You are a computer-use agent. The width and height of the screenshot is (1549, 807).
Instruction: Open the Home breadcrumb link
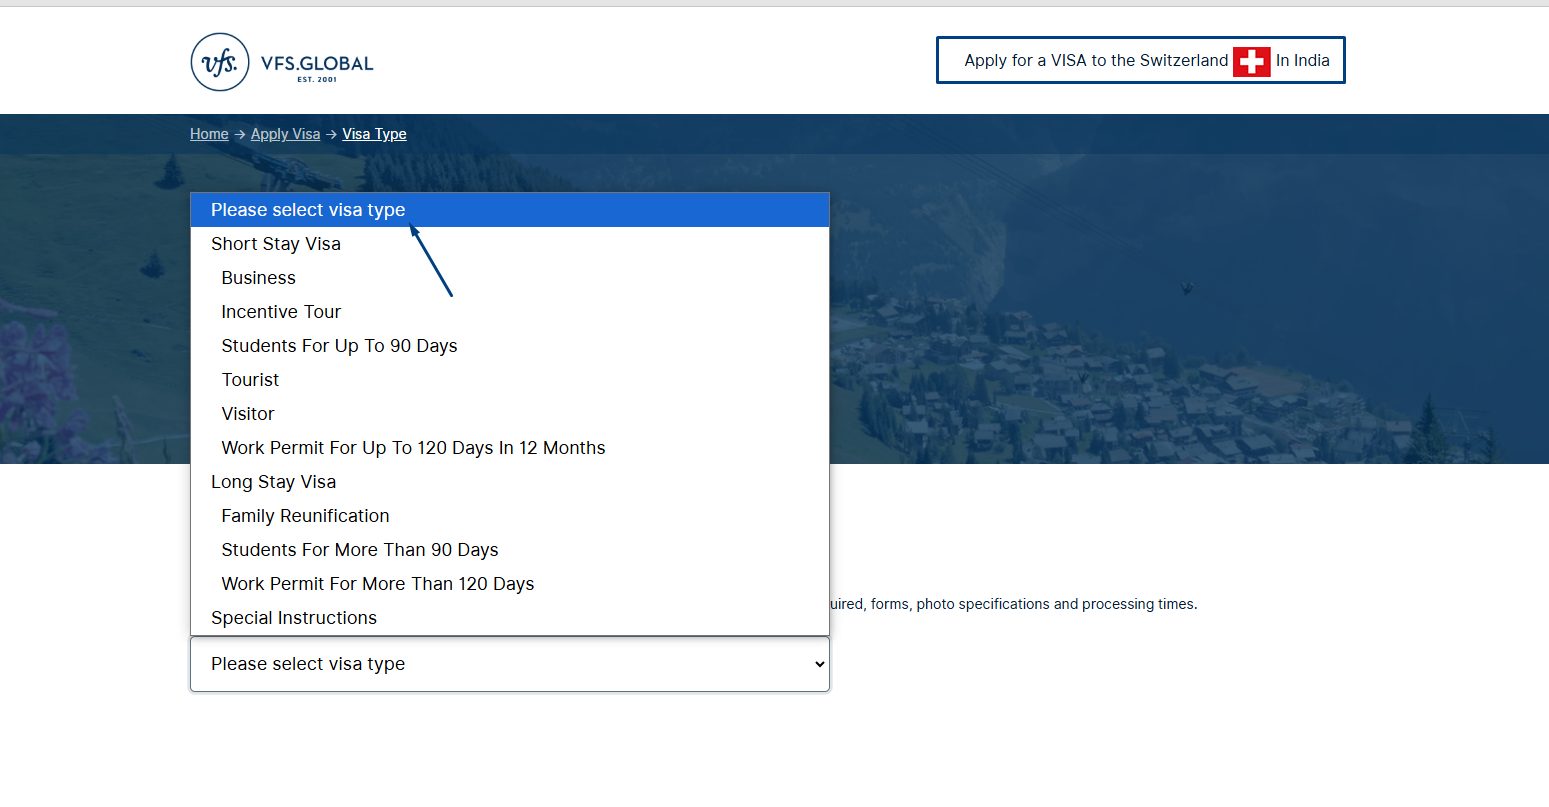pos(209,134)
